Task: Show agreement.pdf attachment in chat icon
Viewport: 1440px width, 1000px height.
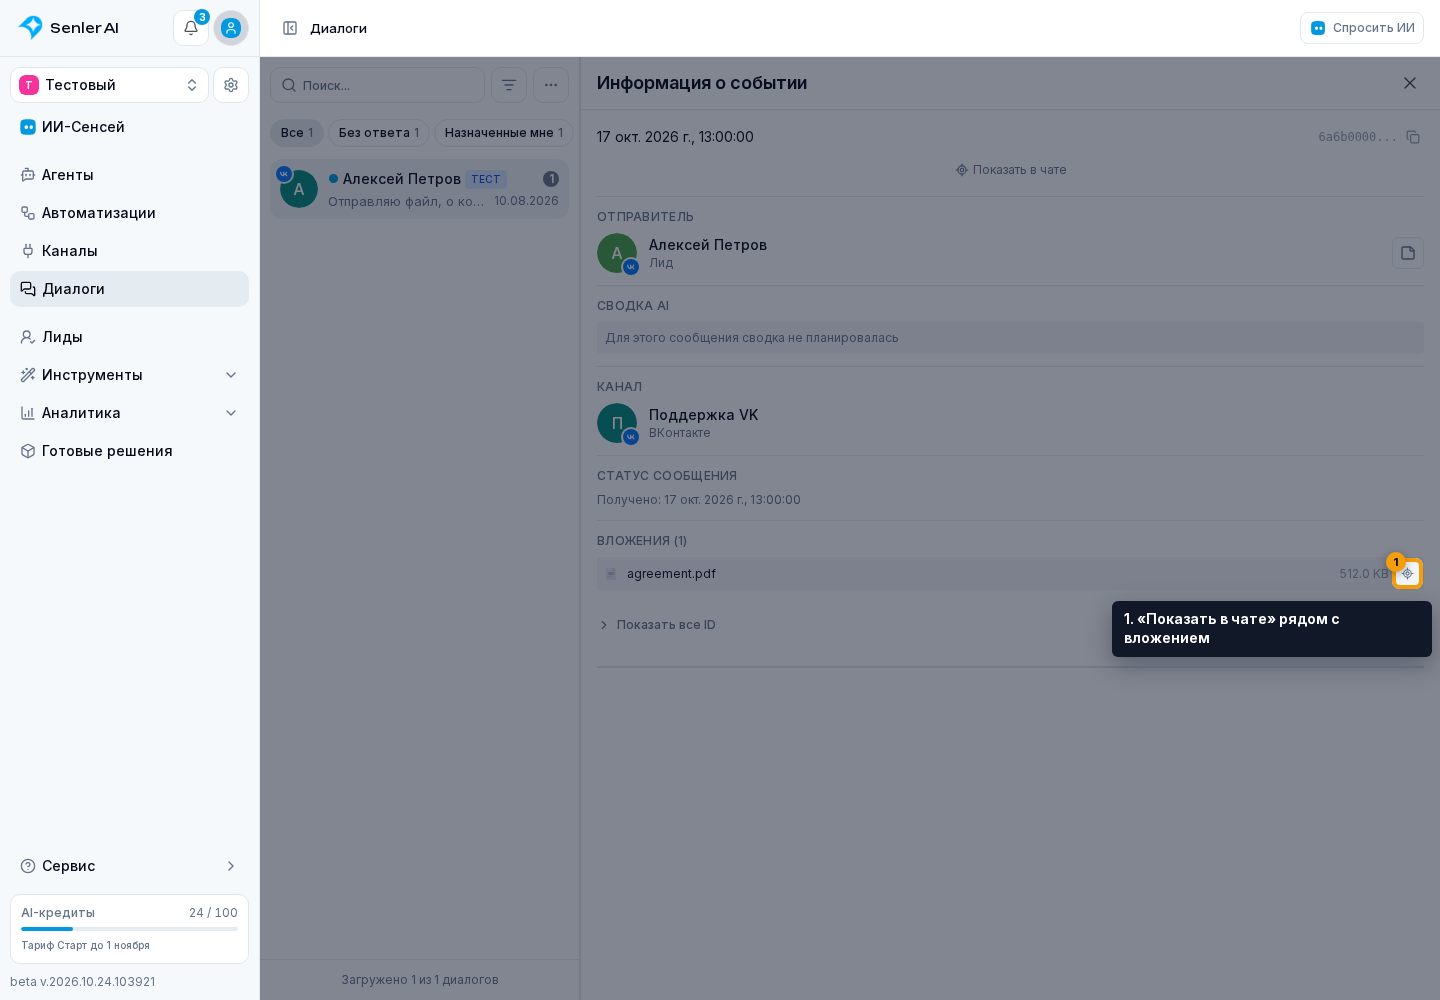Action: [1407, 574]
